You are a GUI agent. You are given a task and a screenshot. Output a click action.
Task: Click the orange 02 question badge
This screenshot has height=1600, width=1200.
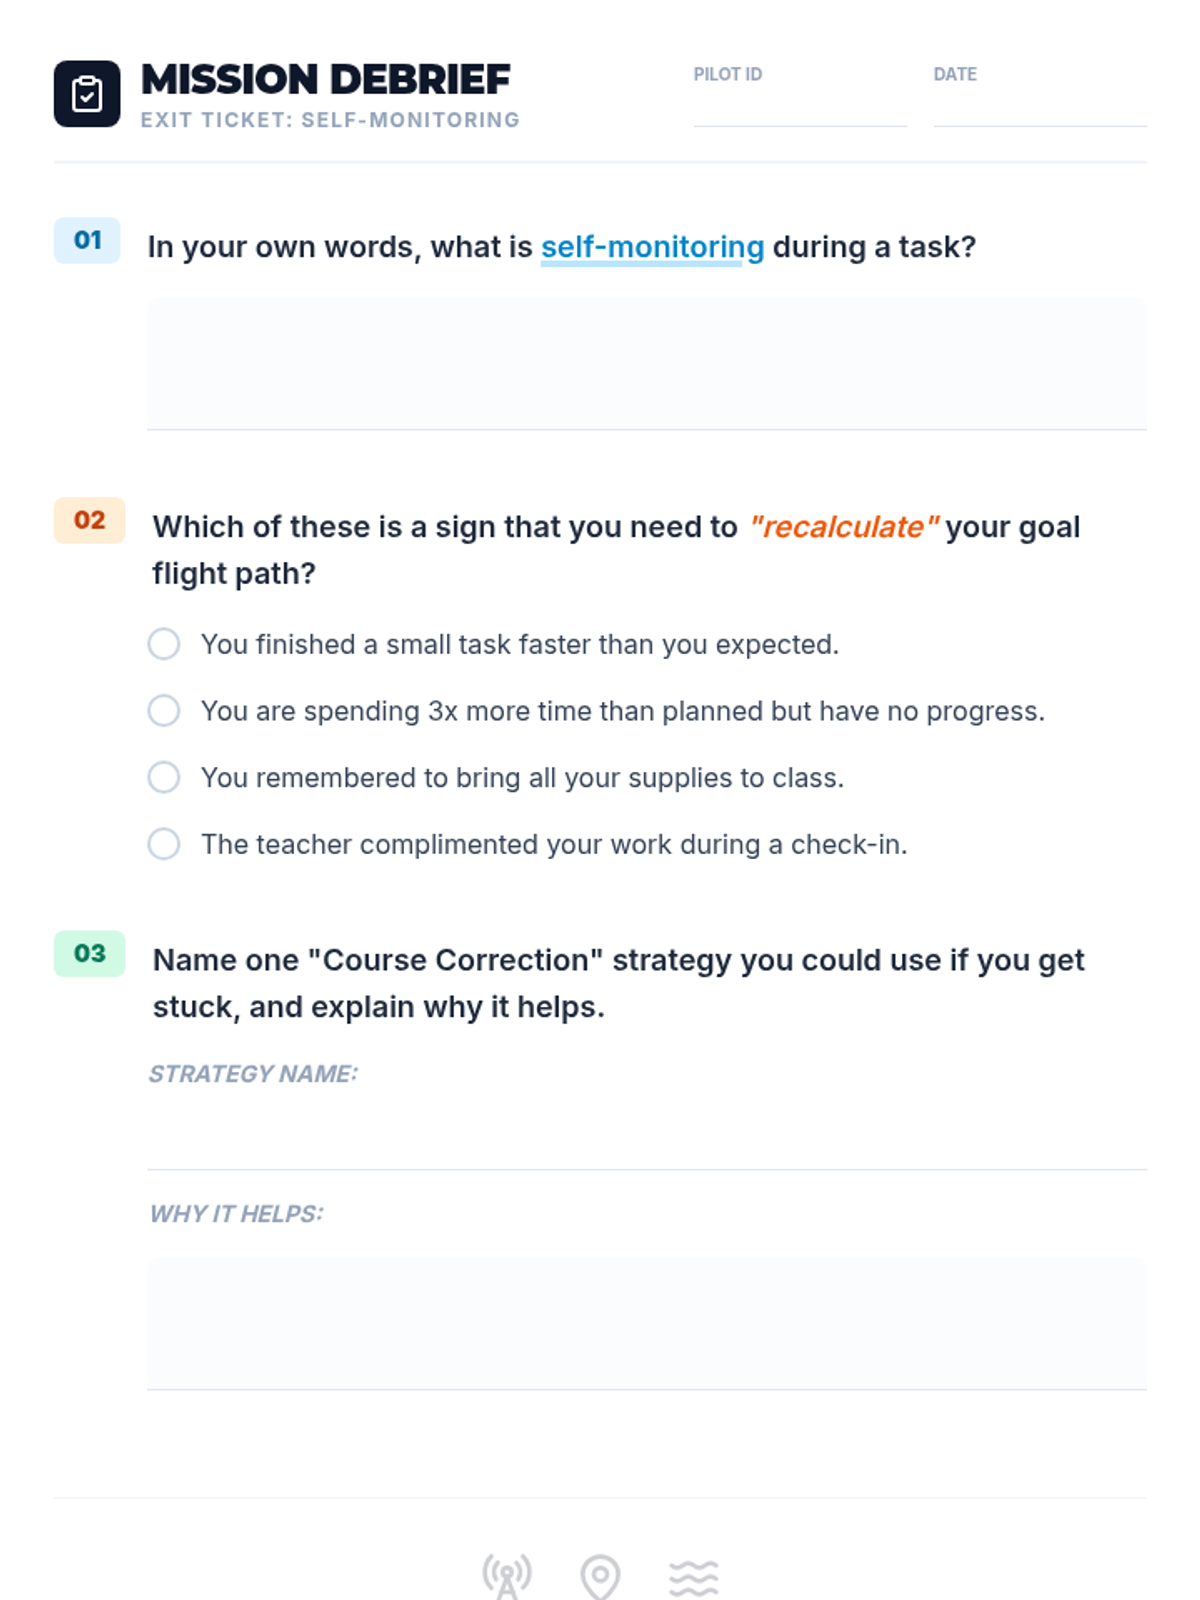[x=89, y=520]
